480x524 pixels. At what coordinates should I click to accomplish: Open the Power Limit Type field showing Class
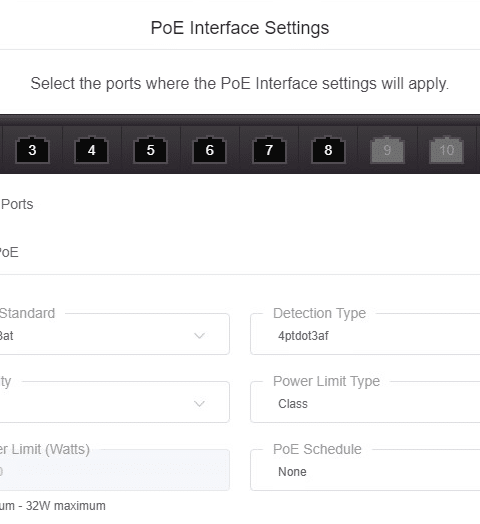[x=365, y=402]
